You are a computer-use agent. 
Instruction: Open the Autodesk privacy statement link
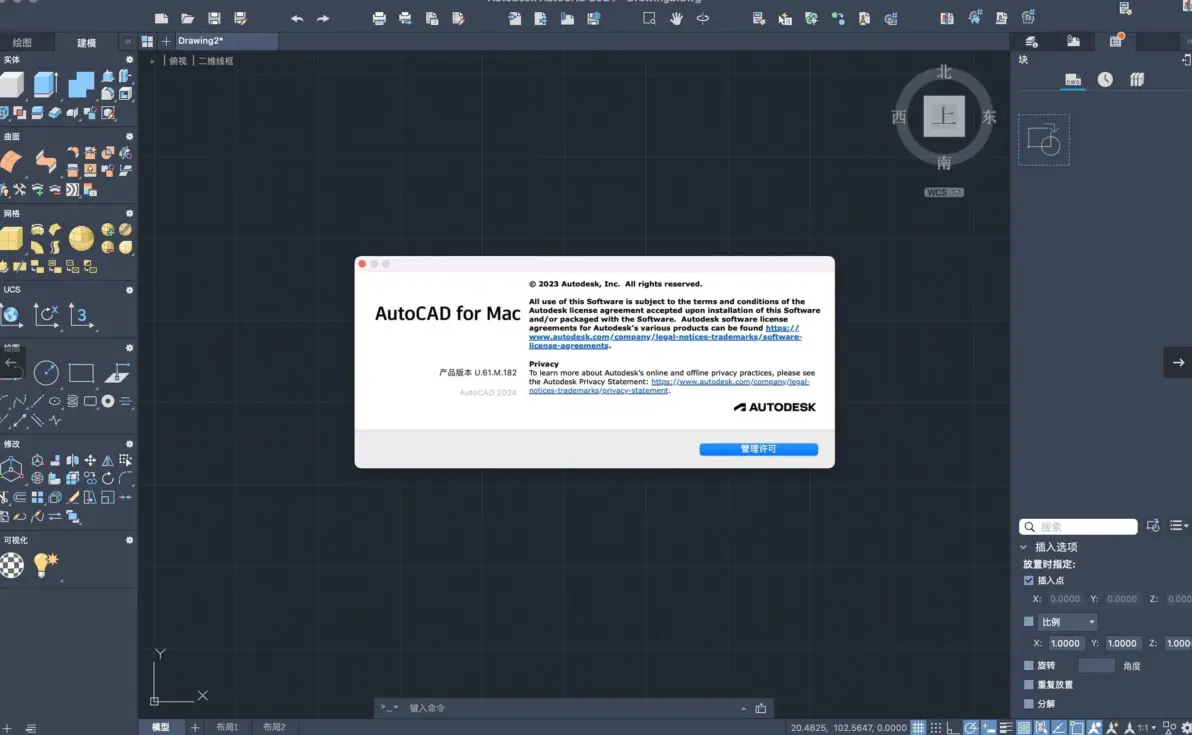669,386
